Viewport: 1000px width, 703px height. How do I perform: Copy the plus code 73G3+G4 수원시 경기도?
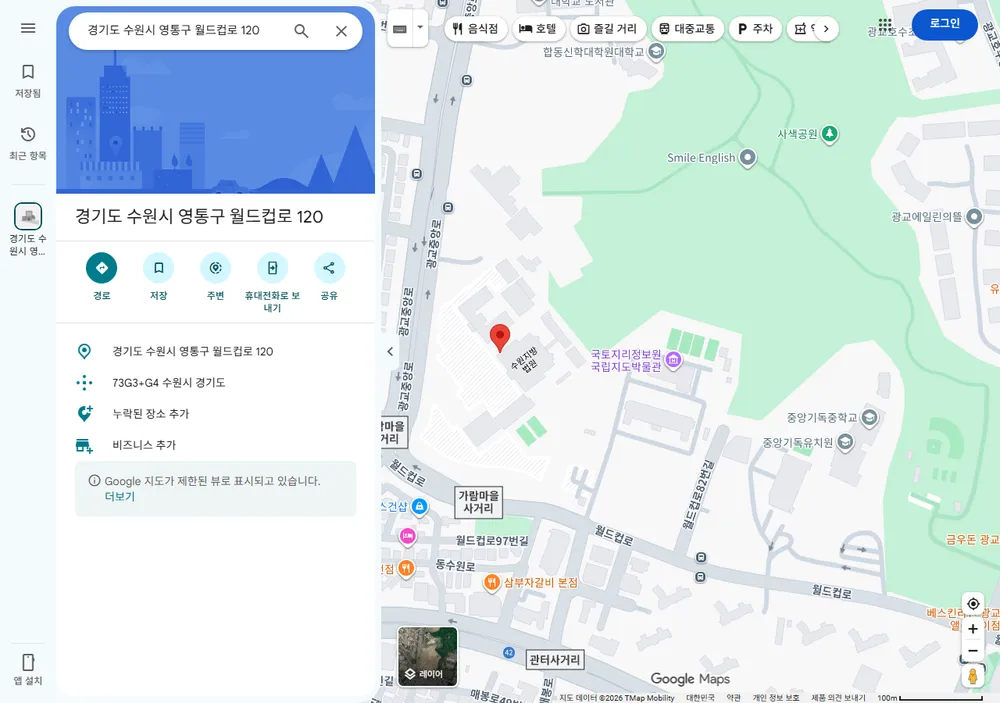216,382
